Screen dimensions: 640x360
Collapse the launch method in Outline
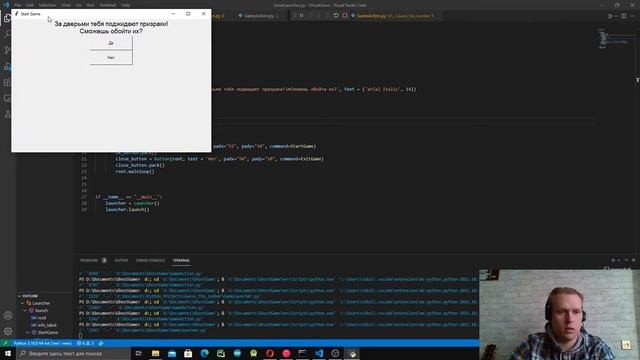25,311
